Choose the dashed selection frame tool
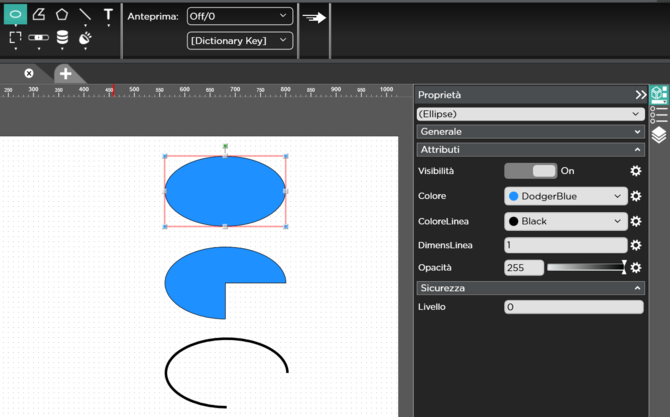Image resolution: width=670 pixels, height=417 pixels. 16,38
